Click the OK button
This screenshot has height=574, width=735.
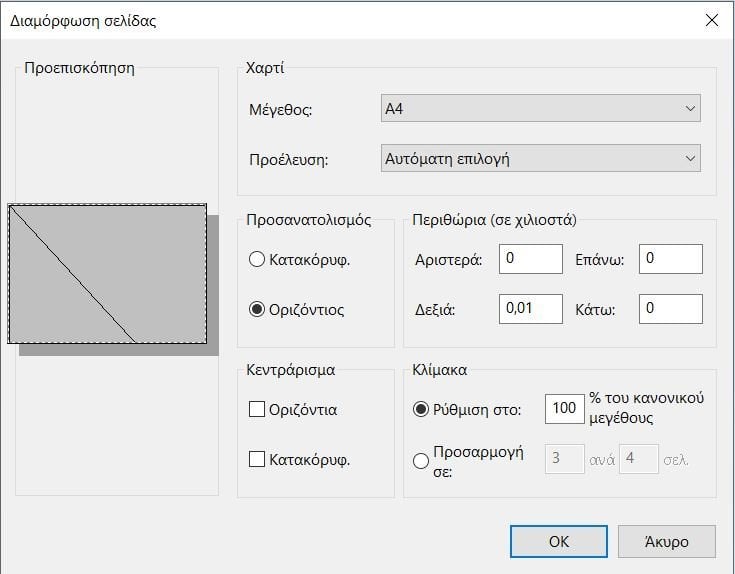[x=559, y=542]
